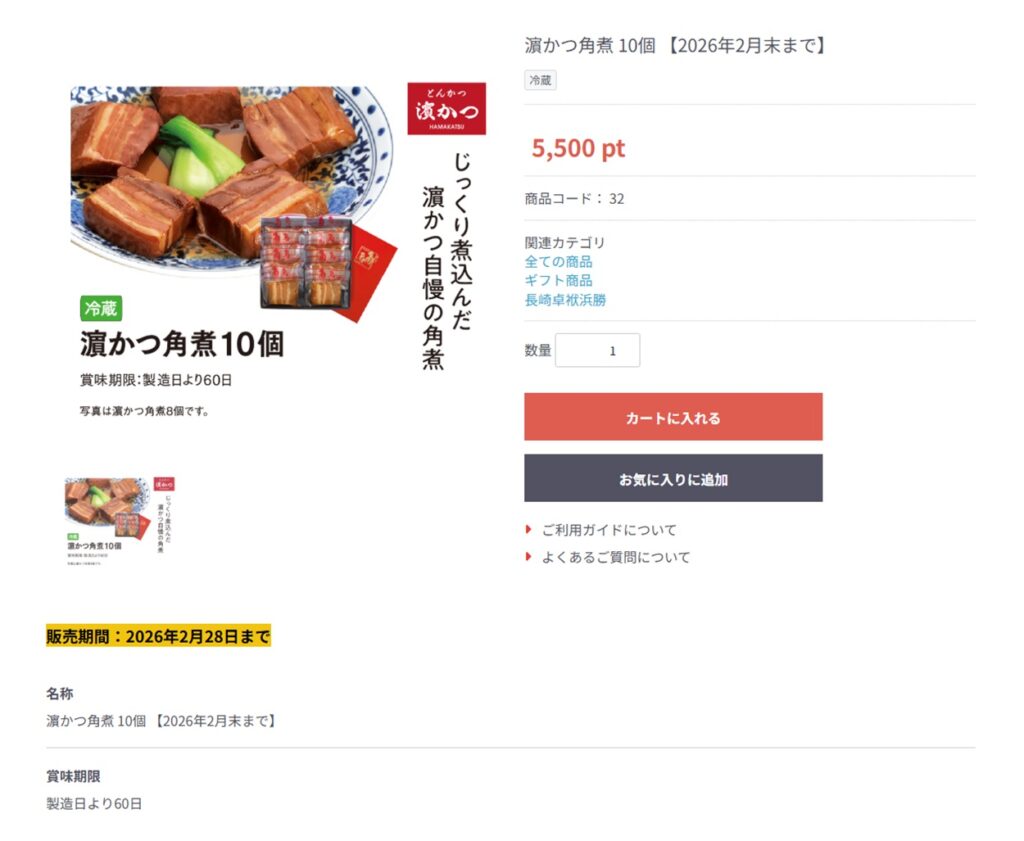
Task: Click the red arrow beside ご利用ガイドについて
Action: coord(528,530)
